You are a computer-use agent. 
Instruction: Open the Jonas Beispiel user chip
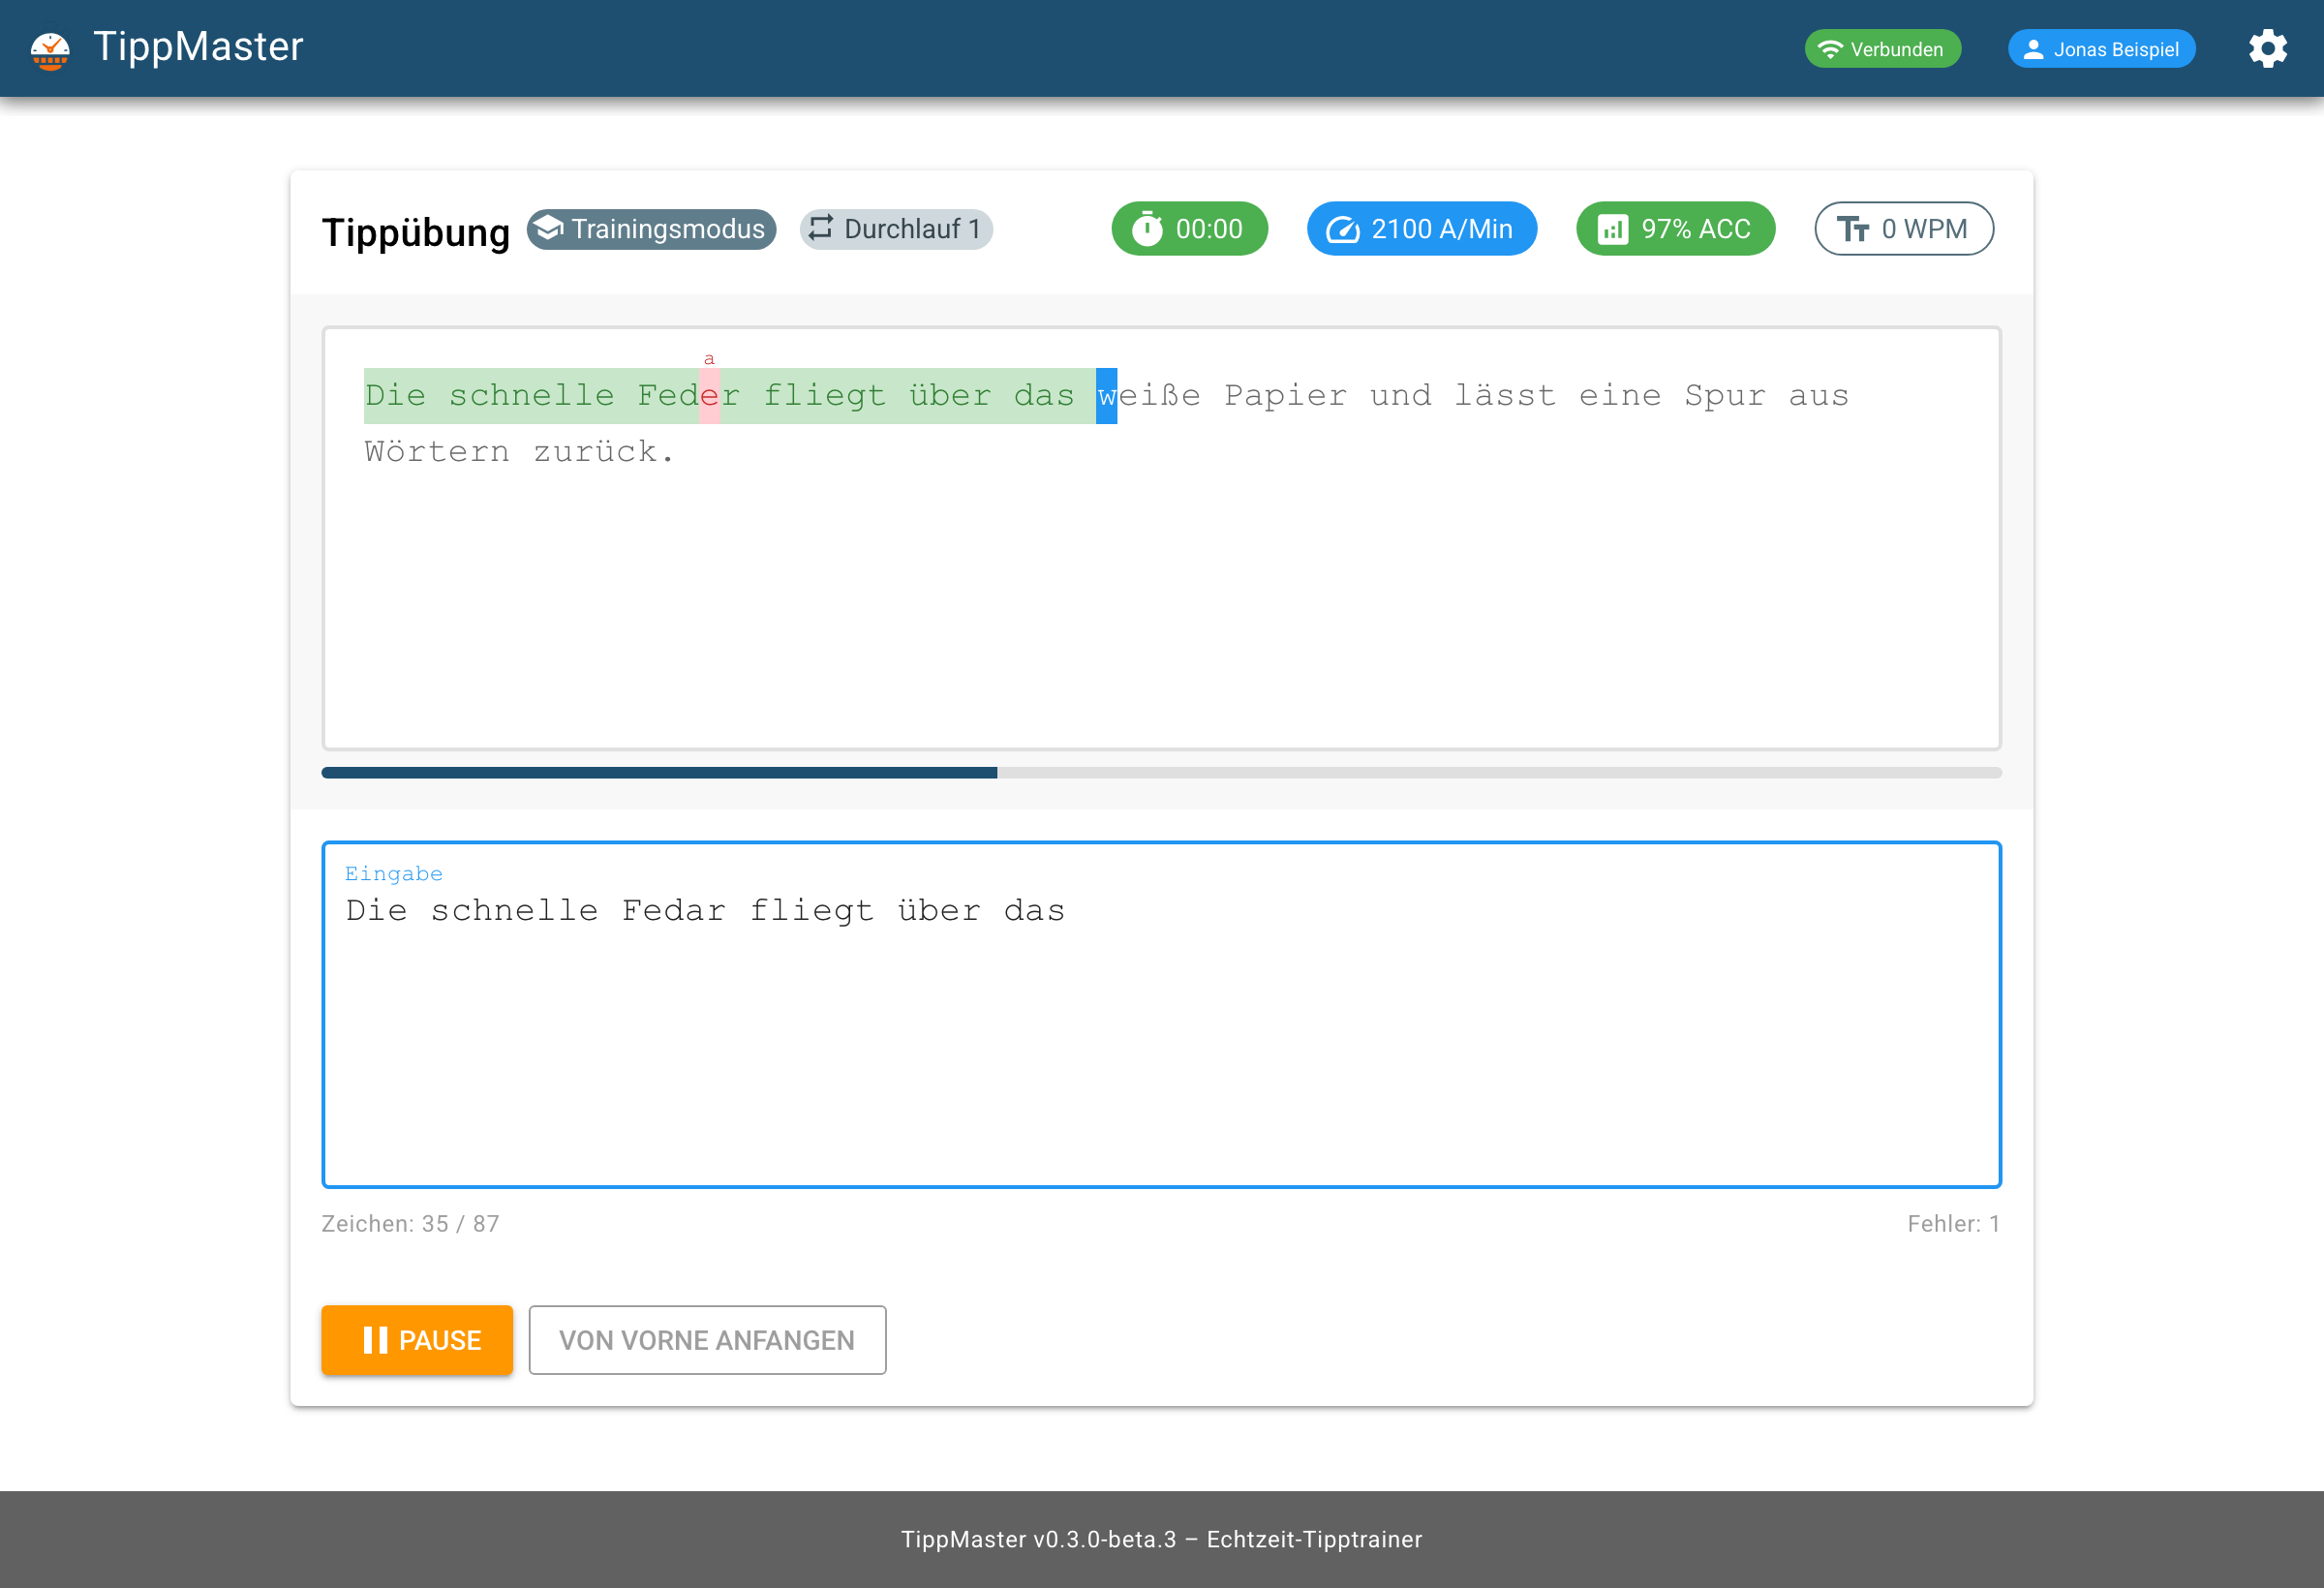pos(2101,49)
